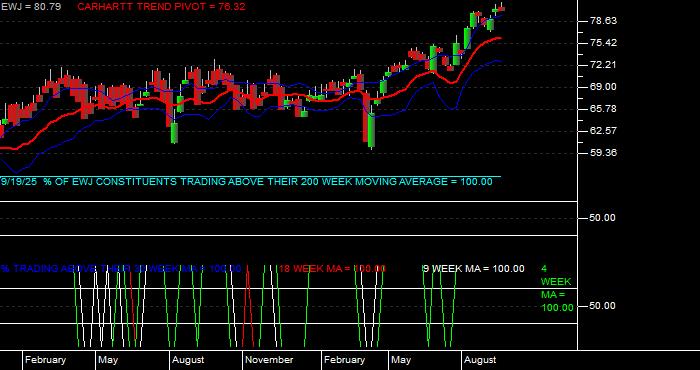Click the 69.00 price axis value

pos(604,87)
